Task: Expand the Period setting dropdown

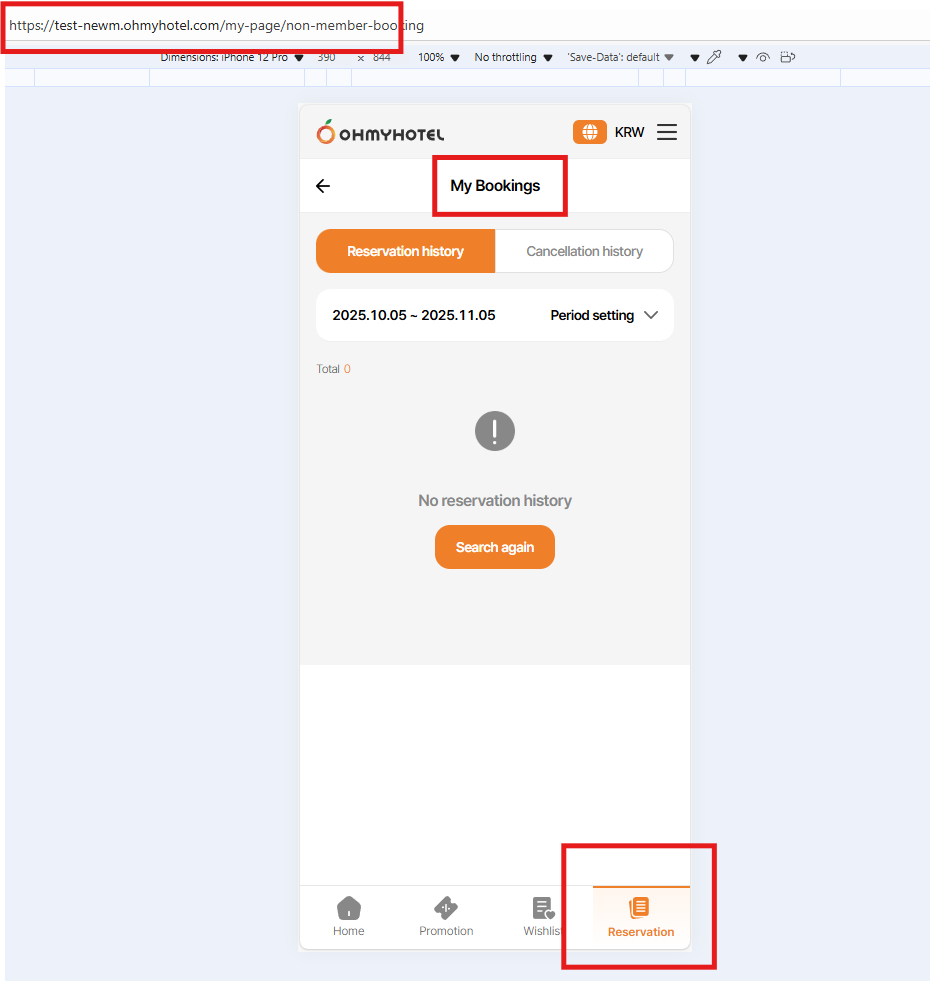Action: tap(604, 315)
